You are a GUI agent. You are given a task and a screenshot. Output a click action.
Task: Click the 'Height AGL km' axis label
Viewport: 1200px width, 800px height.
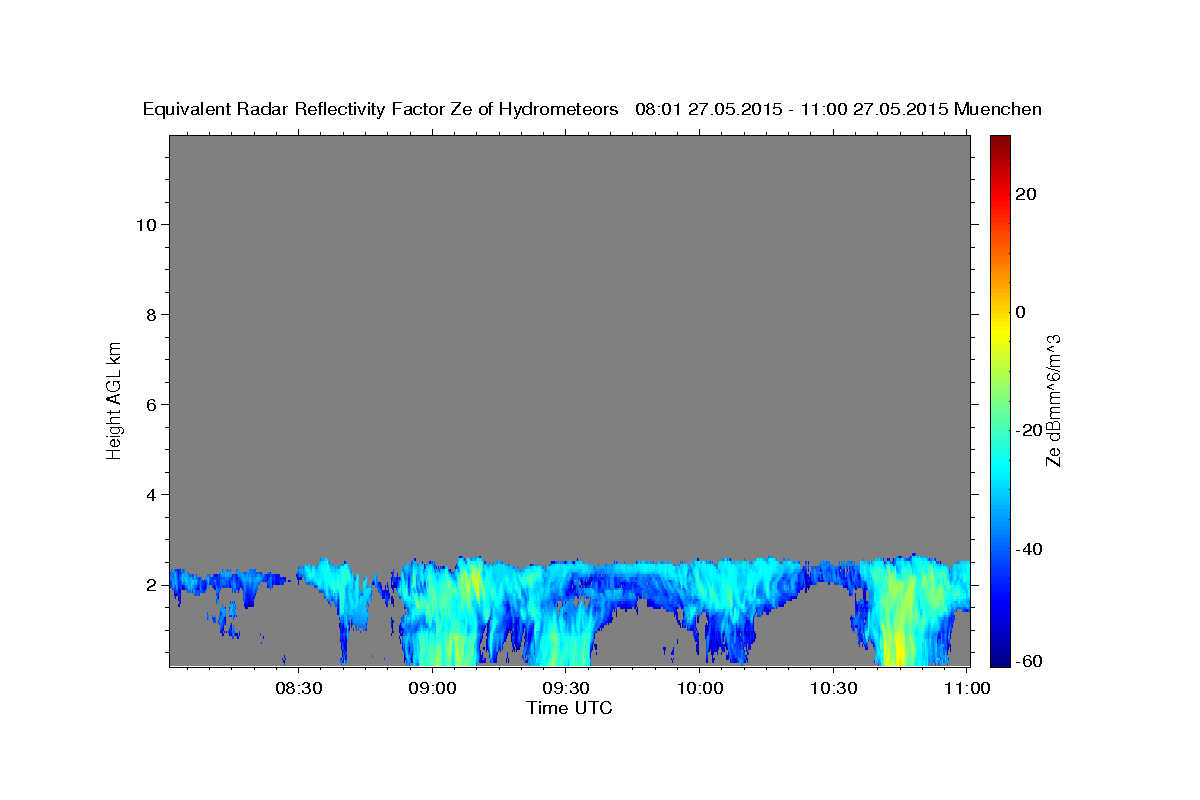tap(114, 399)
